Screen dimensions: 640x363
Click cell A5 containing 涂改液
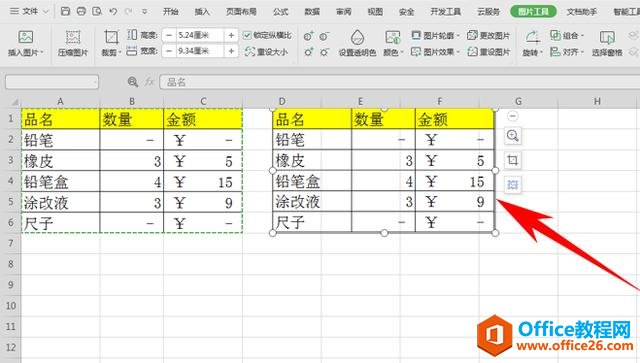click(x=60, y=202)
